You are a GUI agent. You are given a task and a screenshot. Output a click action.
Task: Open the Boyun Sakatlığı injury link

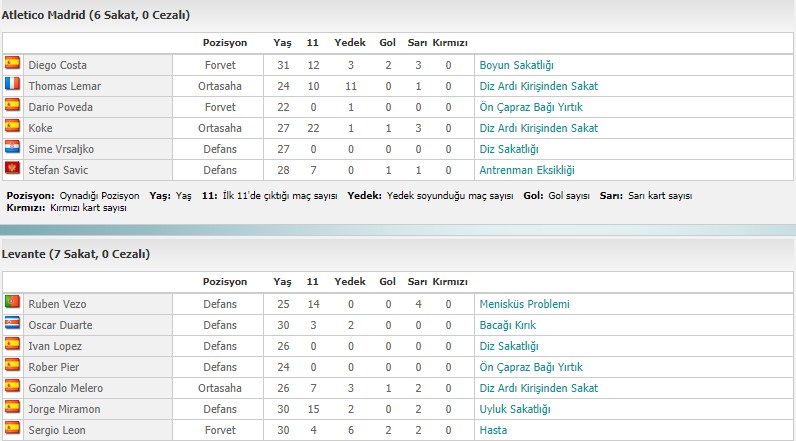[x=516, y=65]
